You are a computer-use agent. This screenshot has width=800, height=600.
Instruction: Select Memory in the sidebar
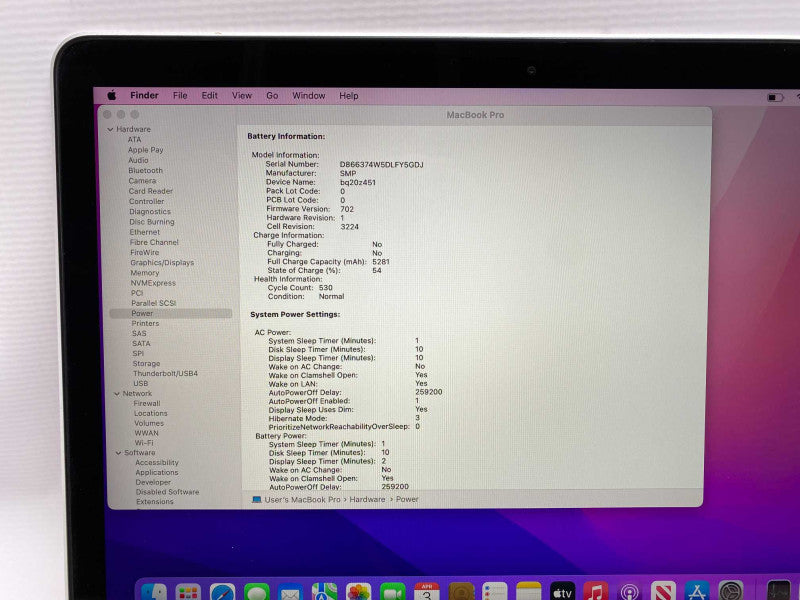tap(144, 273)
